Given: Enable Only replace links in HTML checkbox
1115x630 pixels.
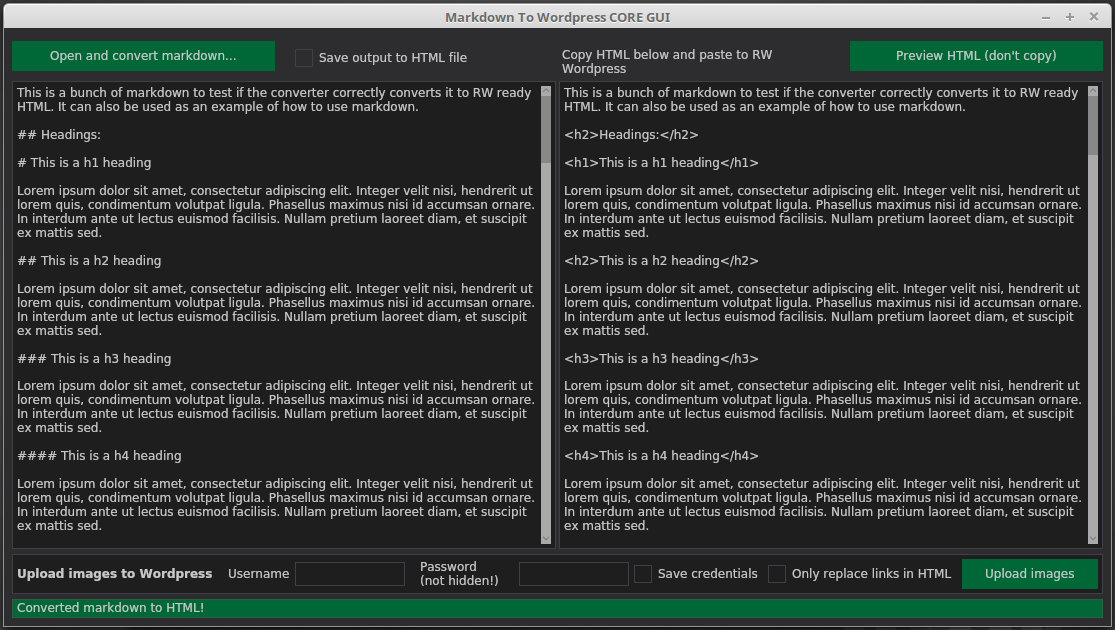Looking at the screenshot, I should (777, 574).
